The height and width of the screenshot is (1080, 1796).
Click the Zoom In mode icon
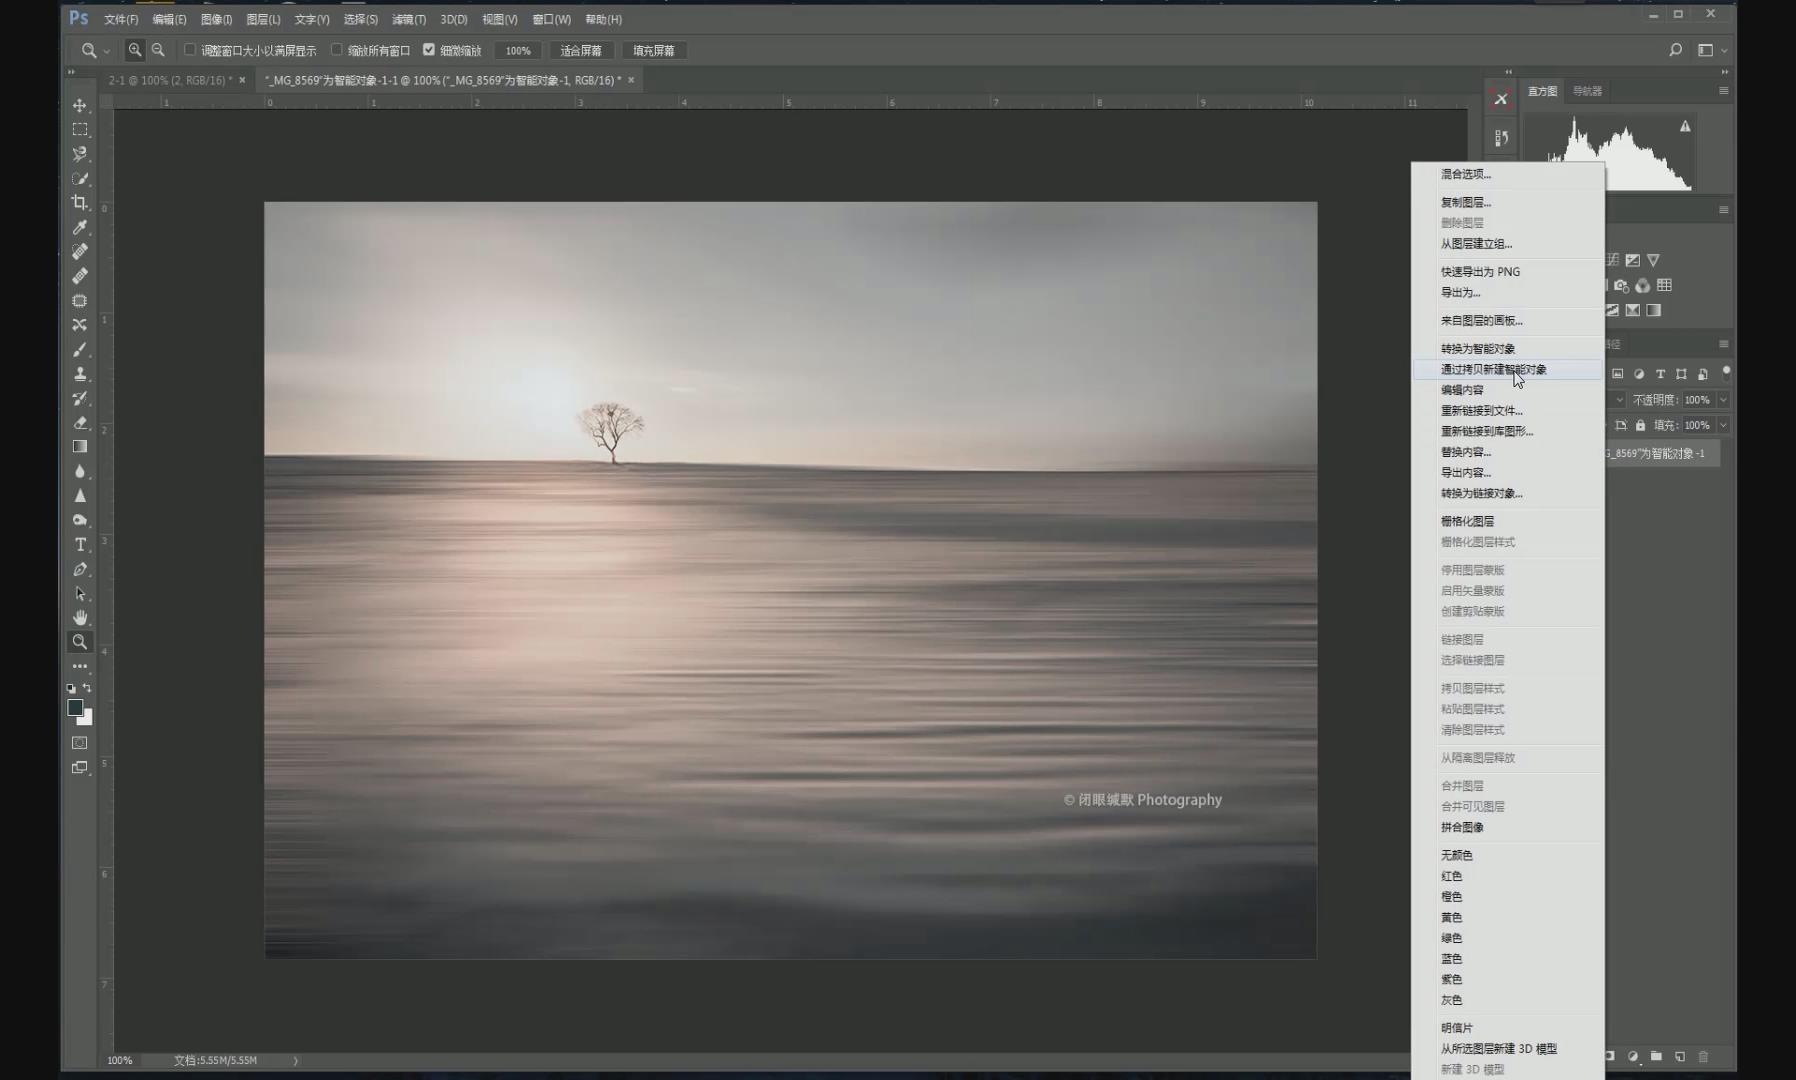pyautogui.click(x=135, y=50)
